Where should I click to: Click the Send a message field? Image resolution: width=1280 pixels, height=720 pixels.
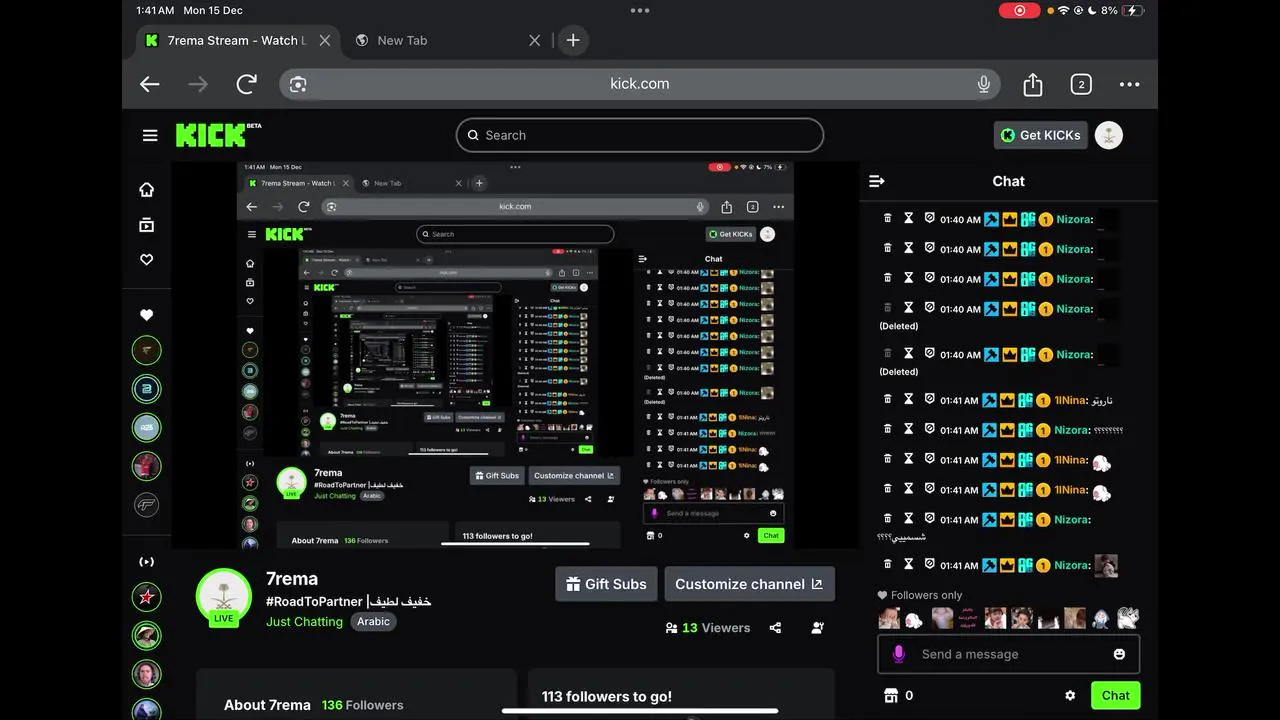tap(1008, 654)
